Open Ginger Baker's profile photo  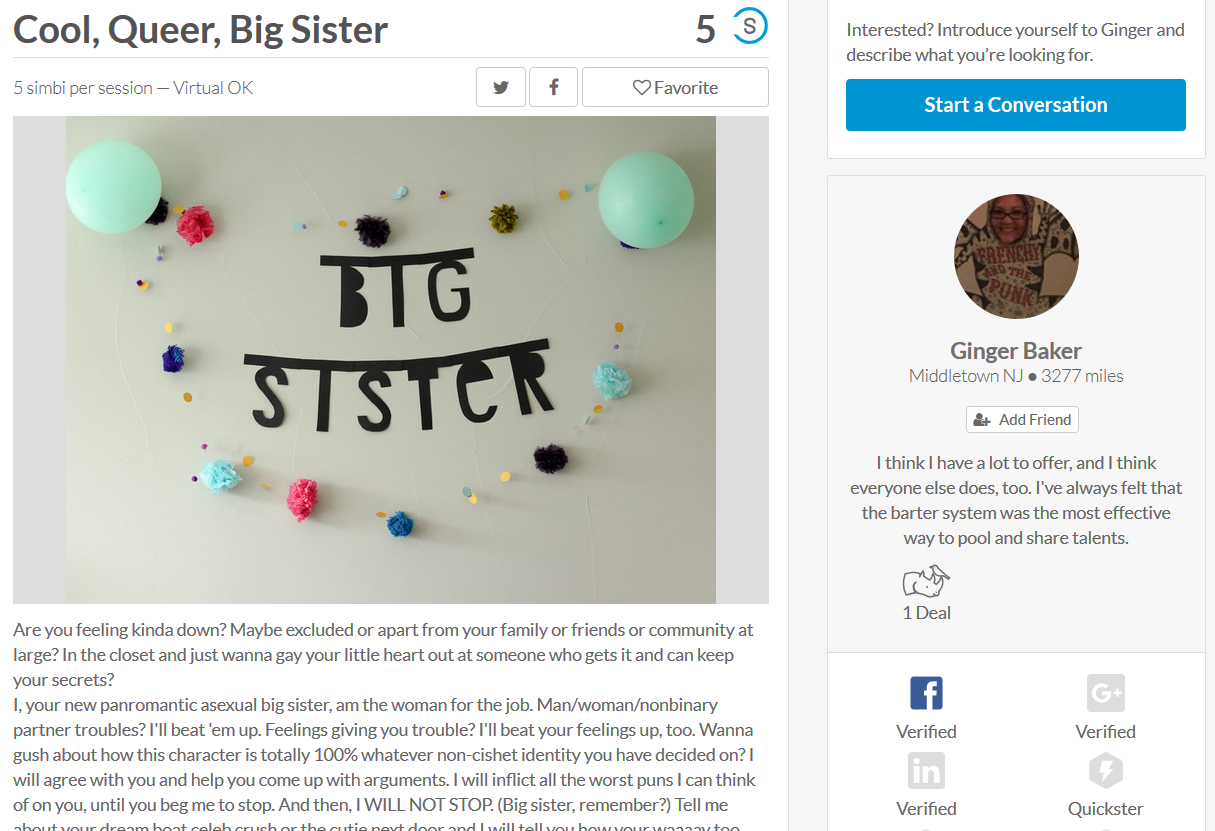point(1016,257)
